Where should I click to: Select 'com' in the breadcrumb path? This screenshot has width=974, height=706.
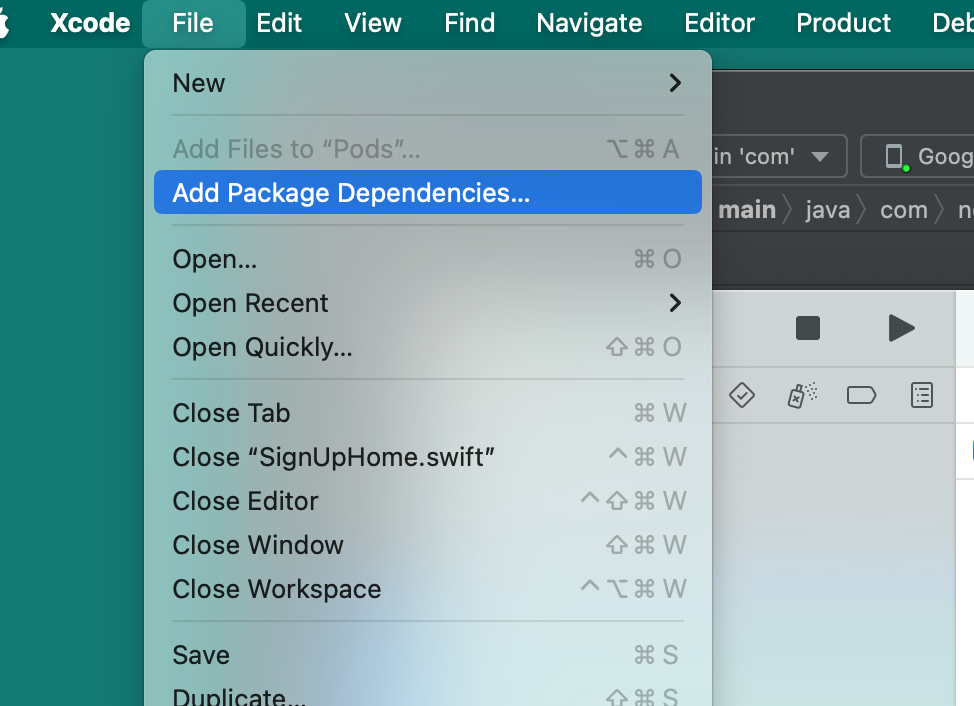pos(904,210)
